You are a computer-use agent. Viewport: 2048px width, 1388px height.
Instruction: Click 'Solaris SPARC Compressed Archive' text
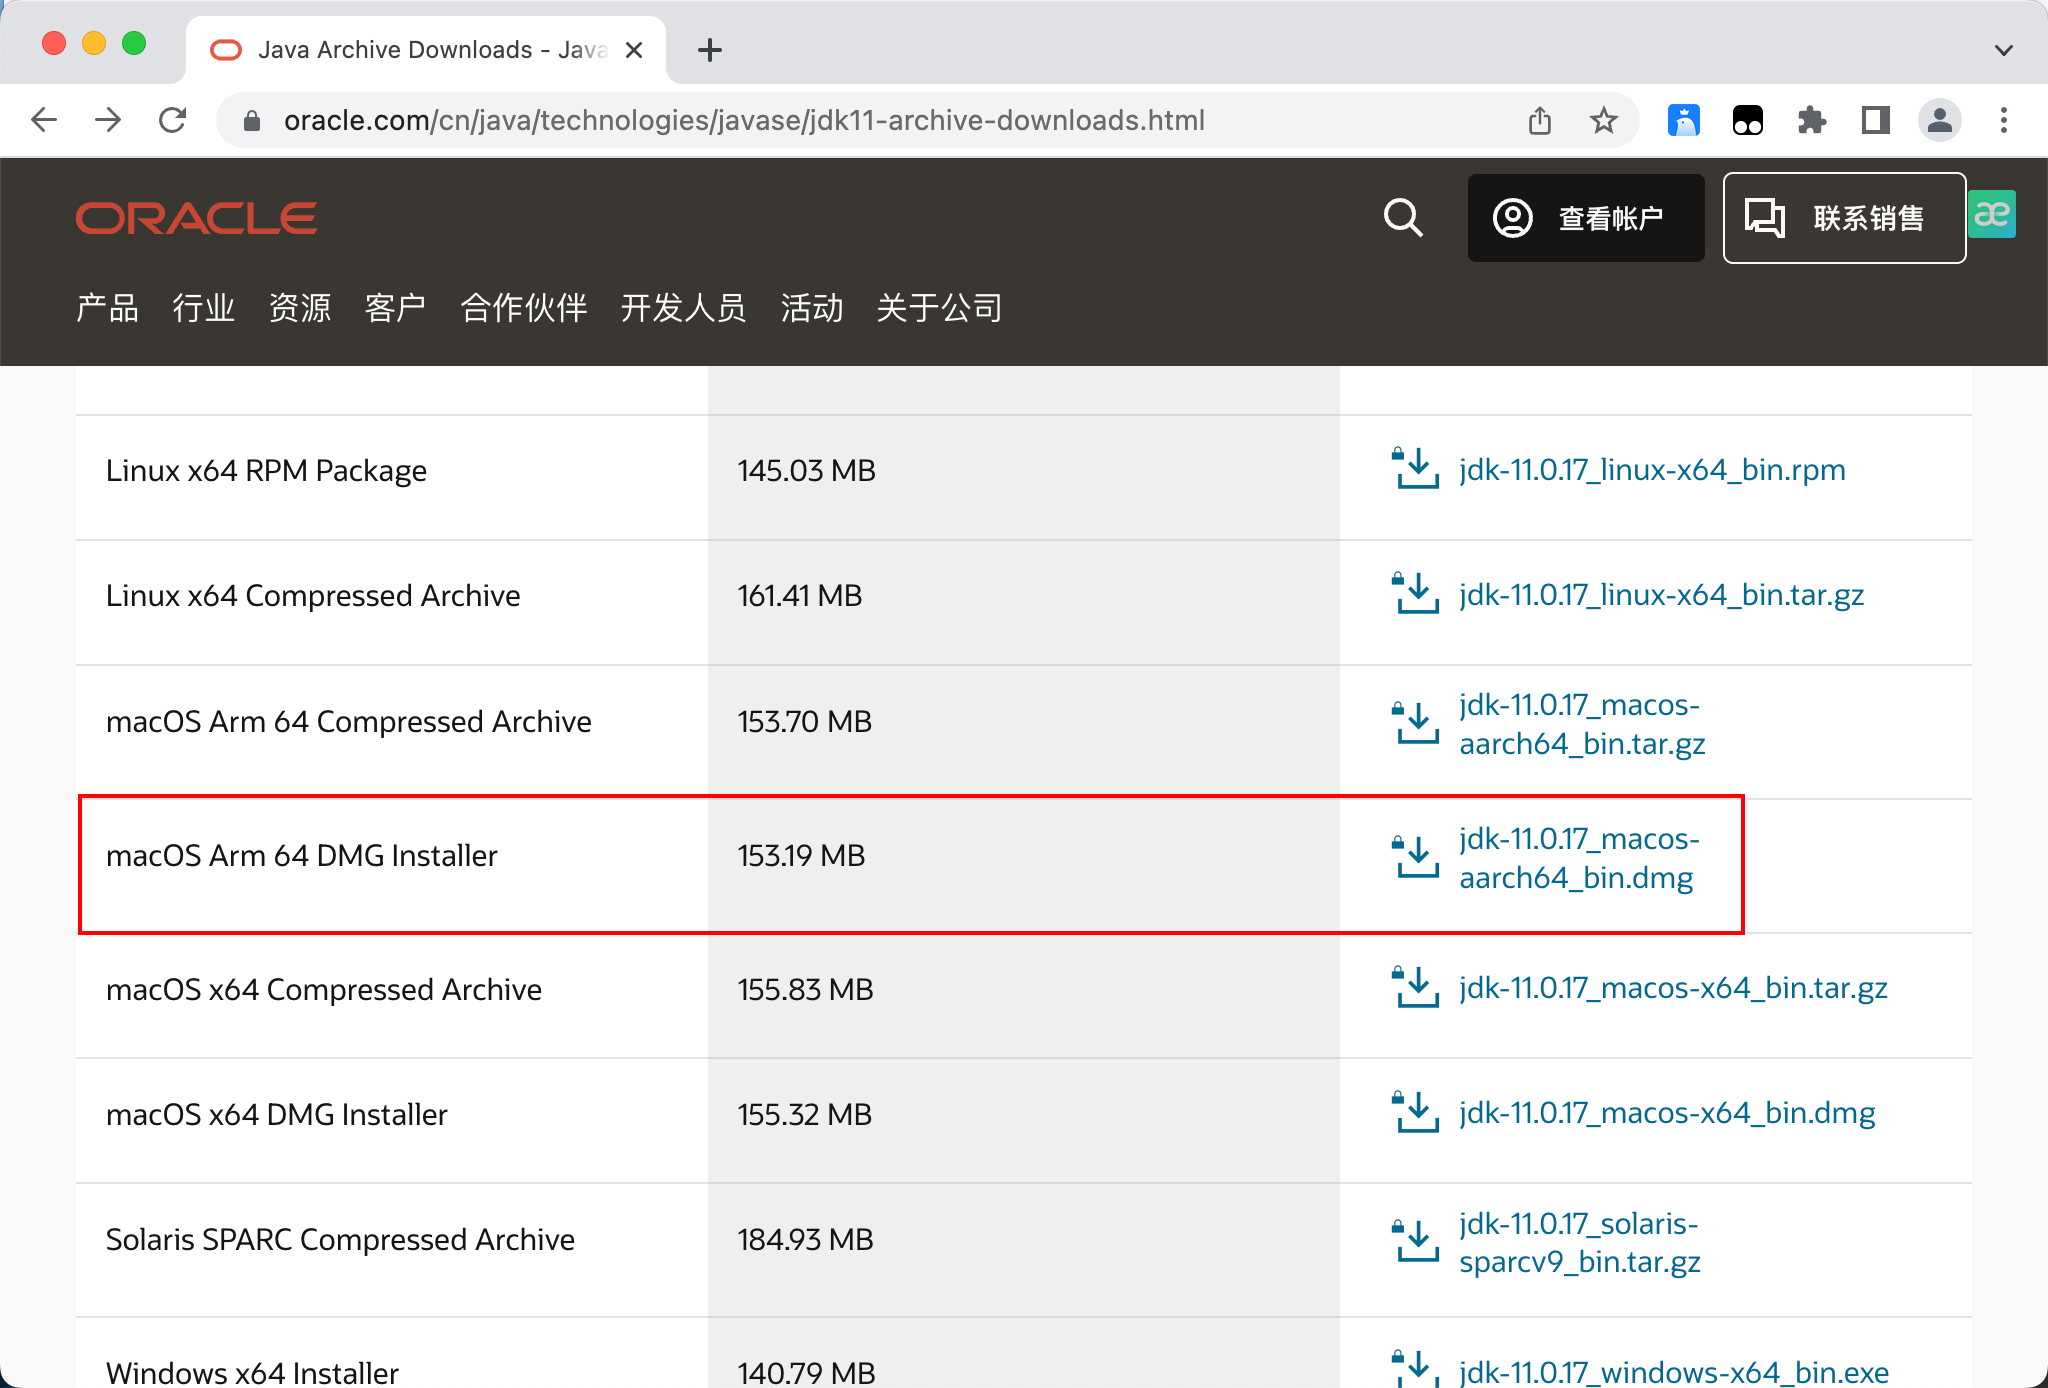(x=340, y=1240)
